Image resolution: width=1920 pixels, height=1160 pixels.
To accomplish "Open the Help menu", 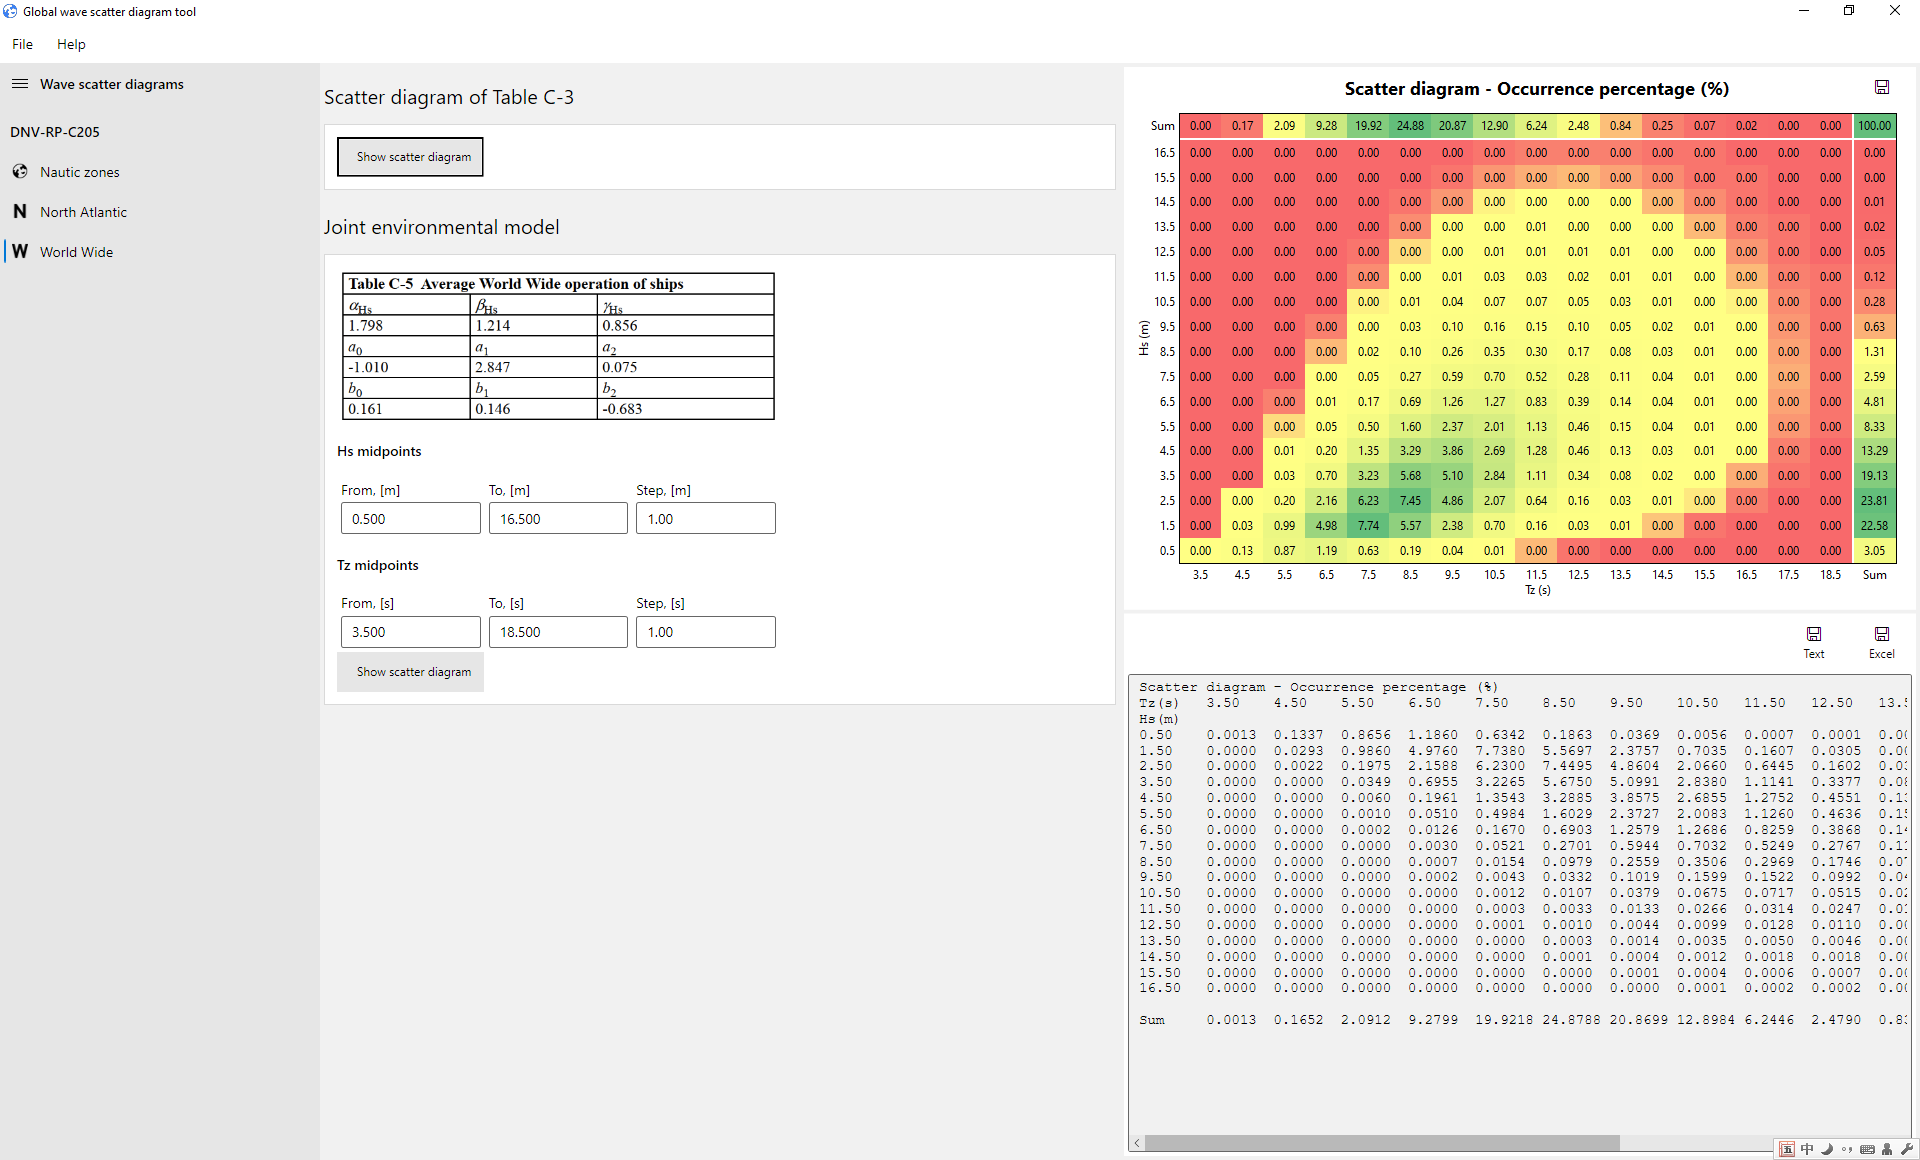I will point(71,44).
